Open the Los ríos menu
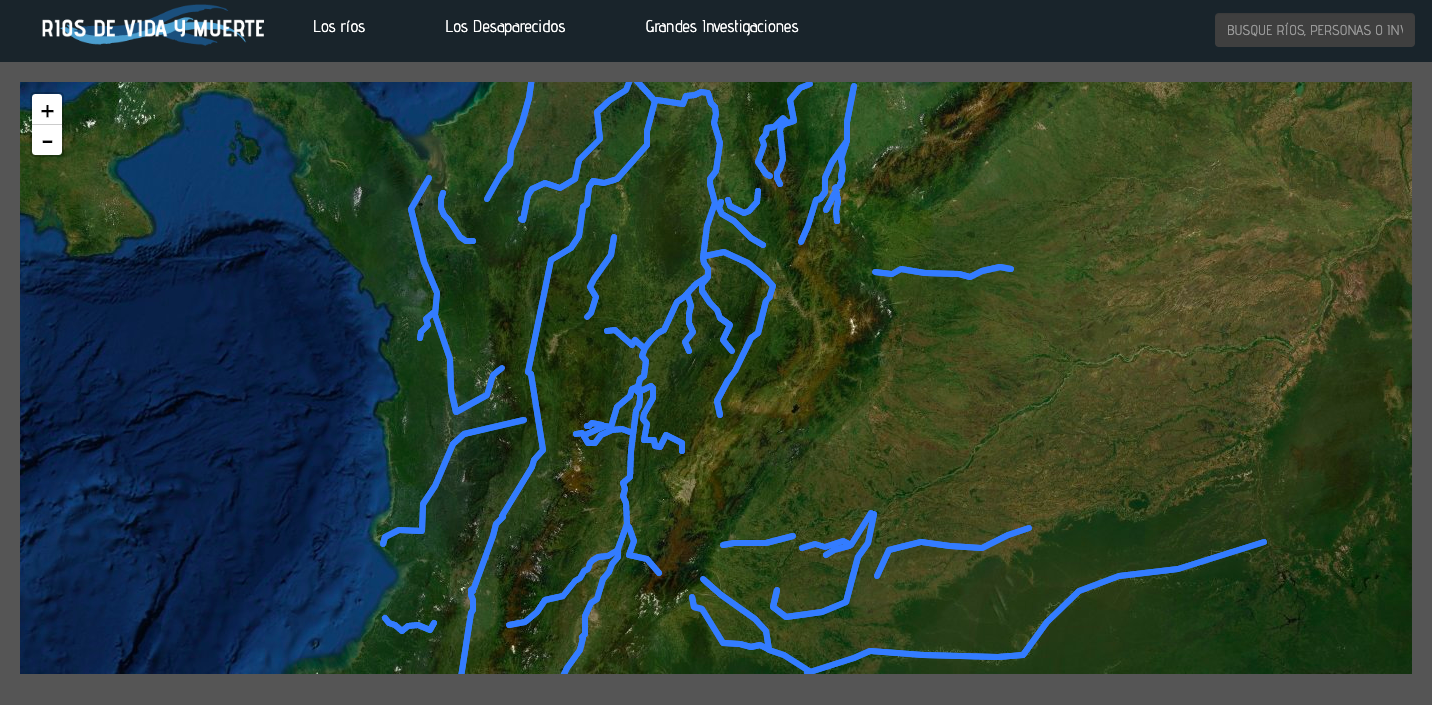The height and width of the screenshot is (705, 1432). 339,27
